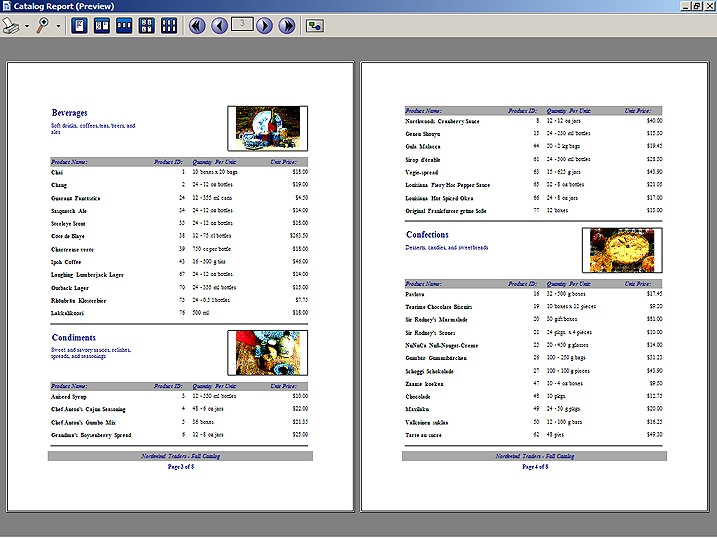Switch to one-page view
717x538 pixels.
(x=80, y=26)
